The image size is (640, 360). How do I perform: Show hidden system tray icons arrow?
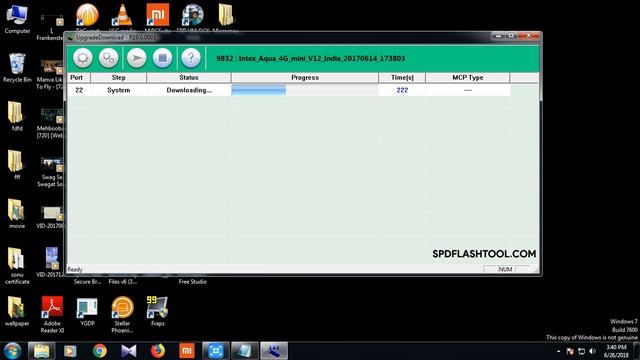pos(558,351)
